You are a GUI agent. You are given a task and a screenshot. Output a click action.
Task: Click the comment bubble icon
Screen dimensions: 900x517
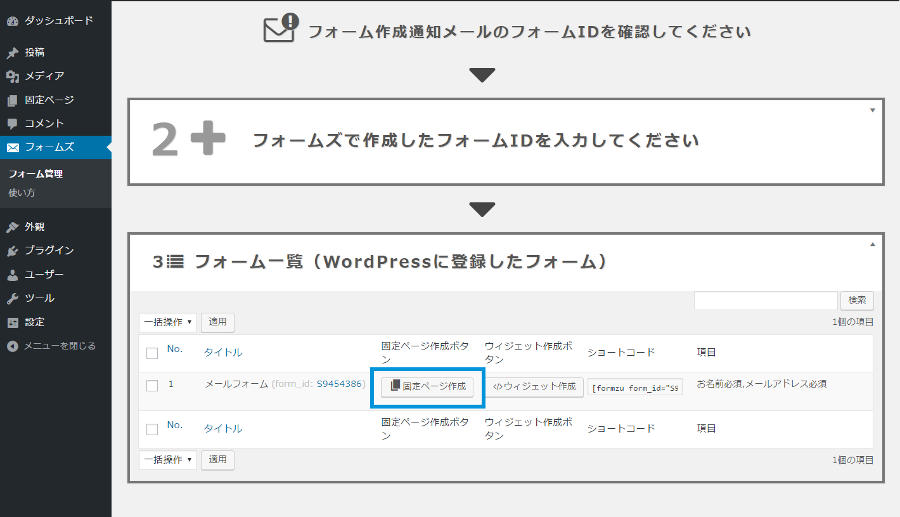point(13,124)
